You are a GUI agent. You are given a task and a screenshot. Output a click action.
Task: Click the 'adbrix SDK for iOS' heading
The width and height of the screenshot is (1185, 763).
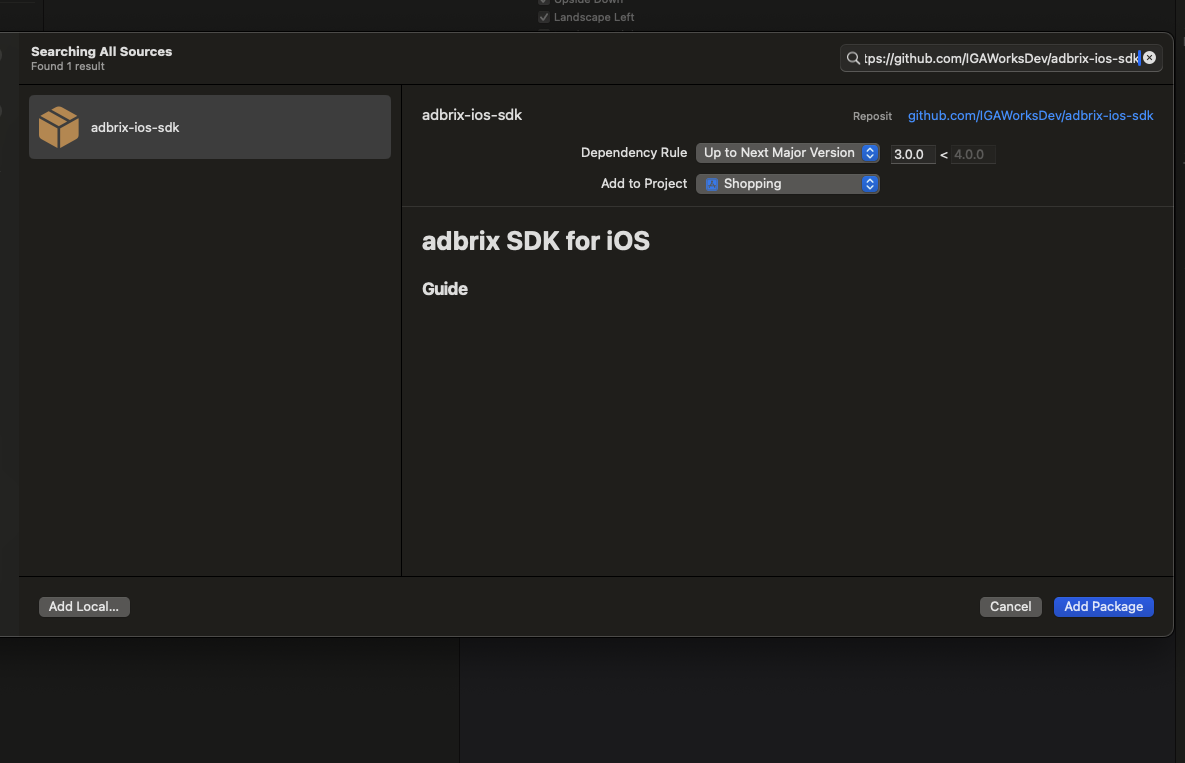(536, 241)
